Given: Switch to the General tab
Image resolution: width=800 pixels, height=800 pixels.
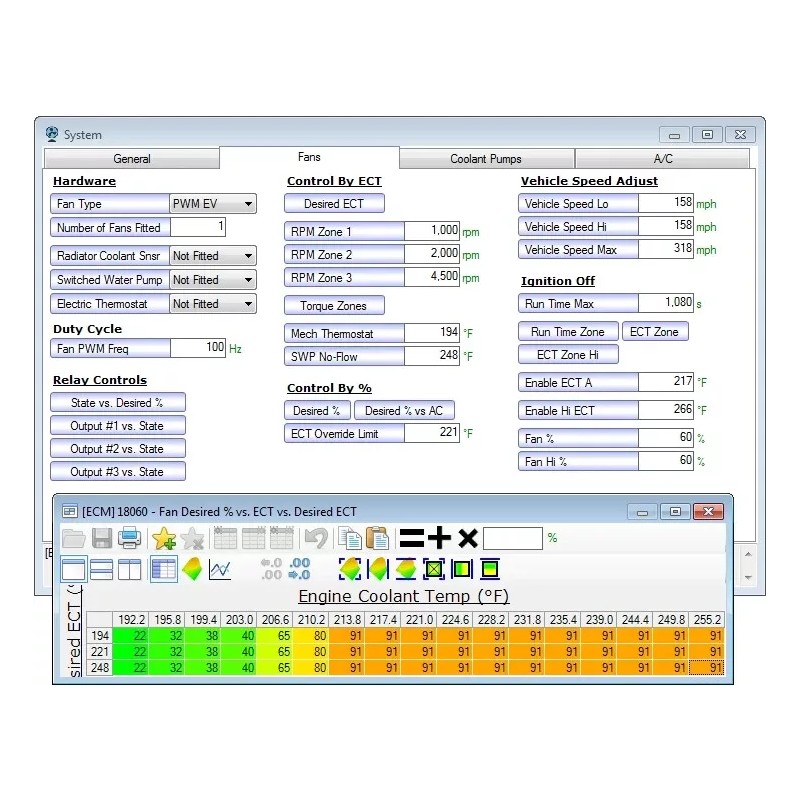Looking at the screenshot, I should click(132, 159).
